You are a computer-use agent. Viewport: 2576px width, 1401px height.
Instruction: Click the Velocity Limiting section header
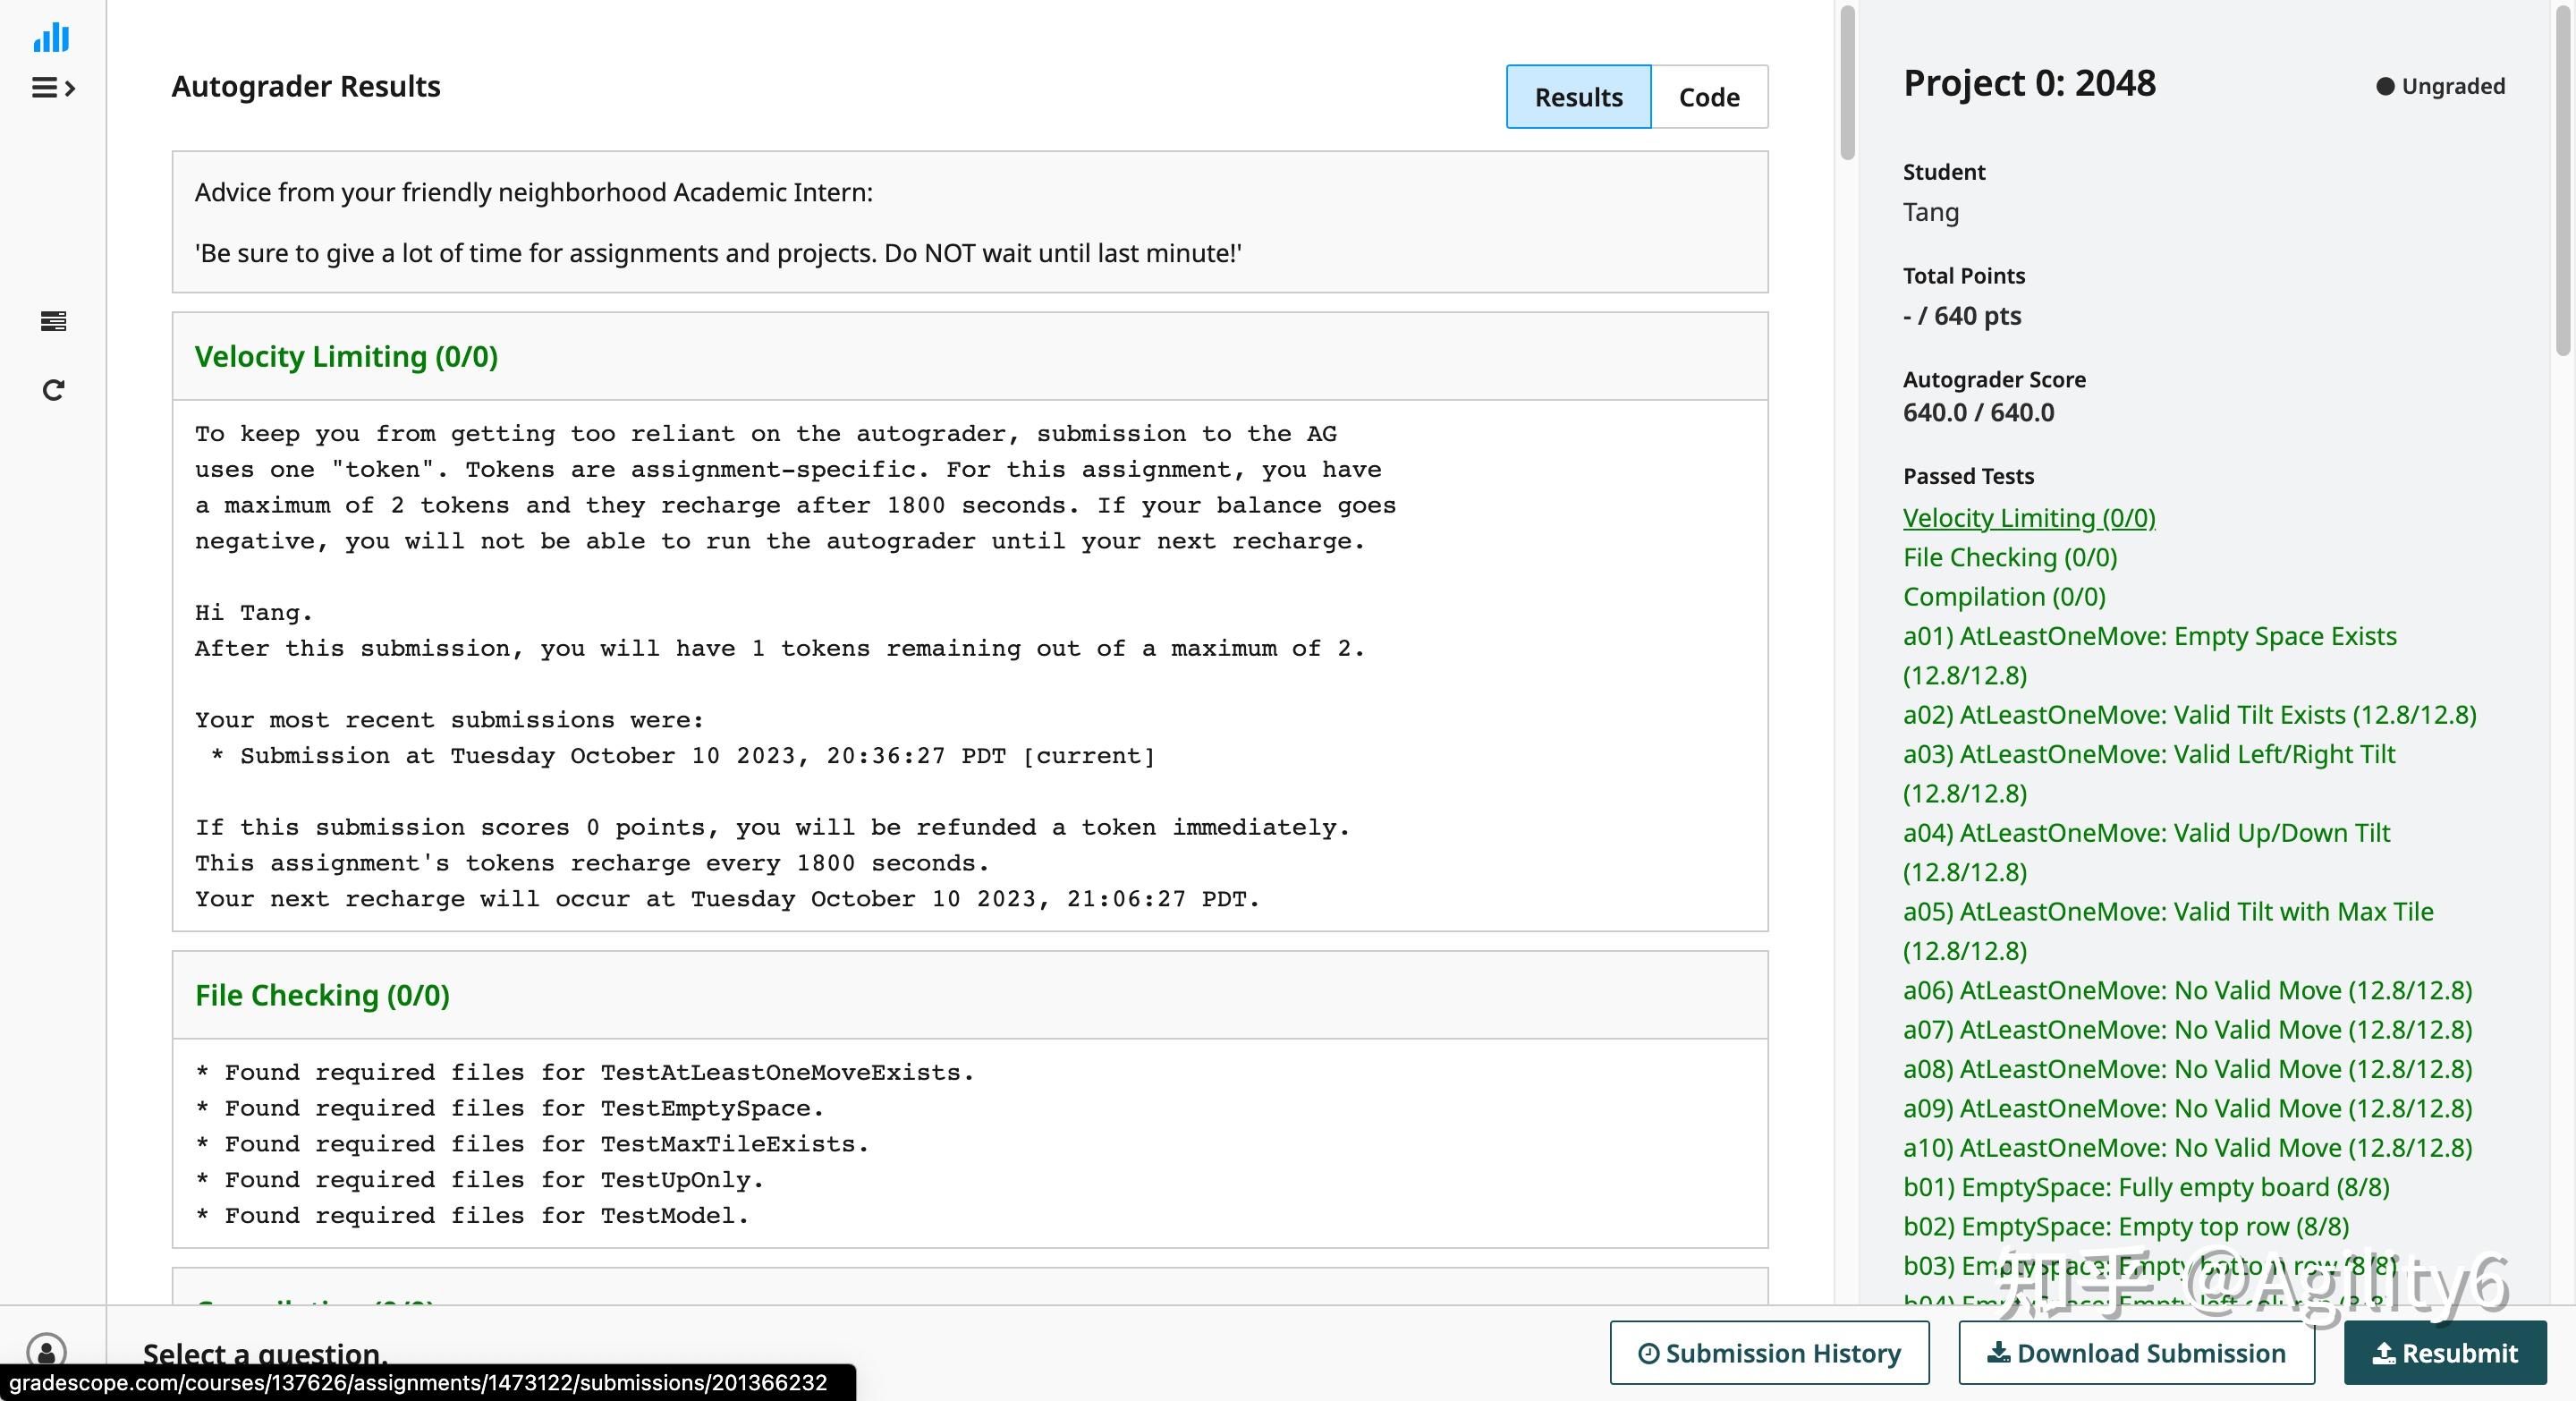click(x=346, y=357)
